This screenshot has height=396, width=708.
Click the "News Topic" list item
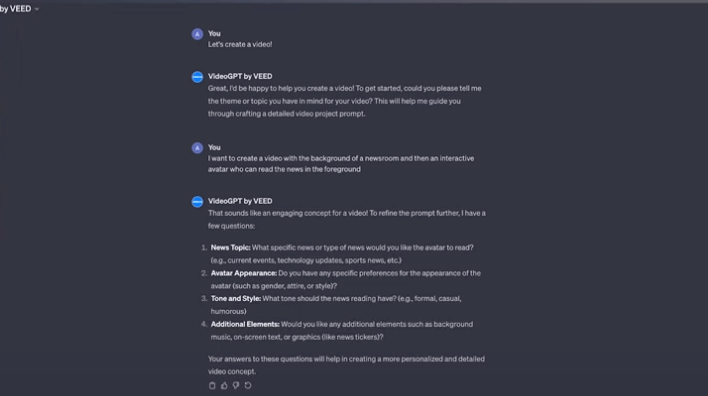click(x=342, y=254)
